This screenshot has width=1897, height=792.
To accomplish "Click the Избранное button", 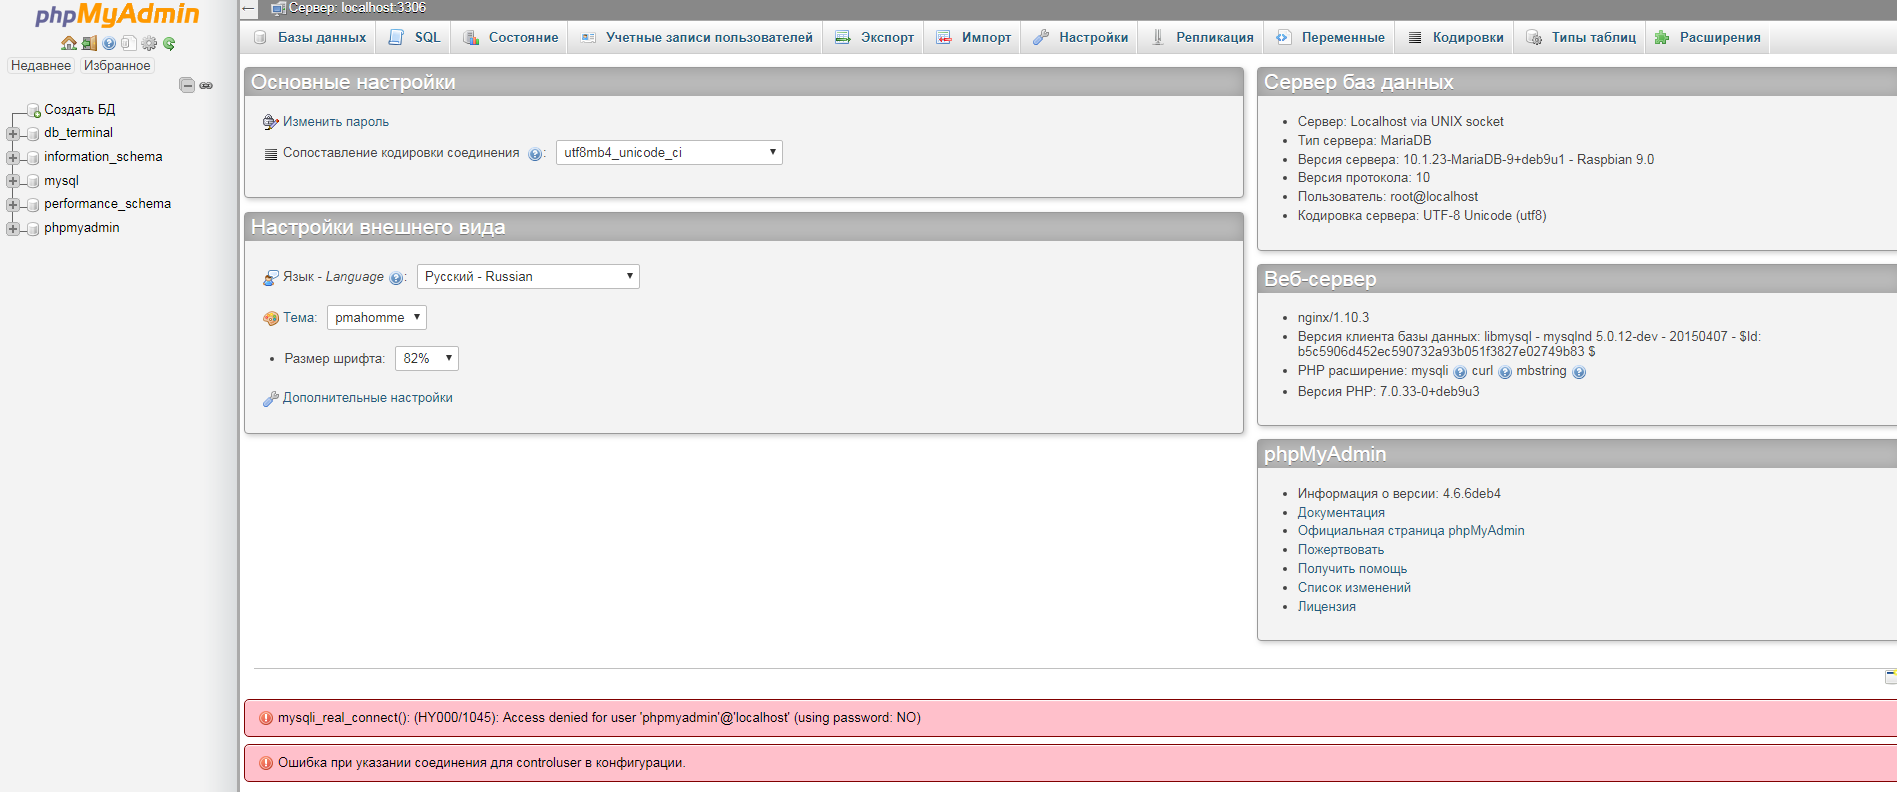I will (x=117, y=65).
